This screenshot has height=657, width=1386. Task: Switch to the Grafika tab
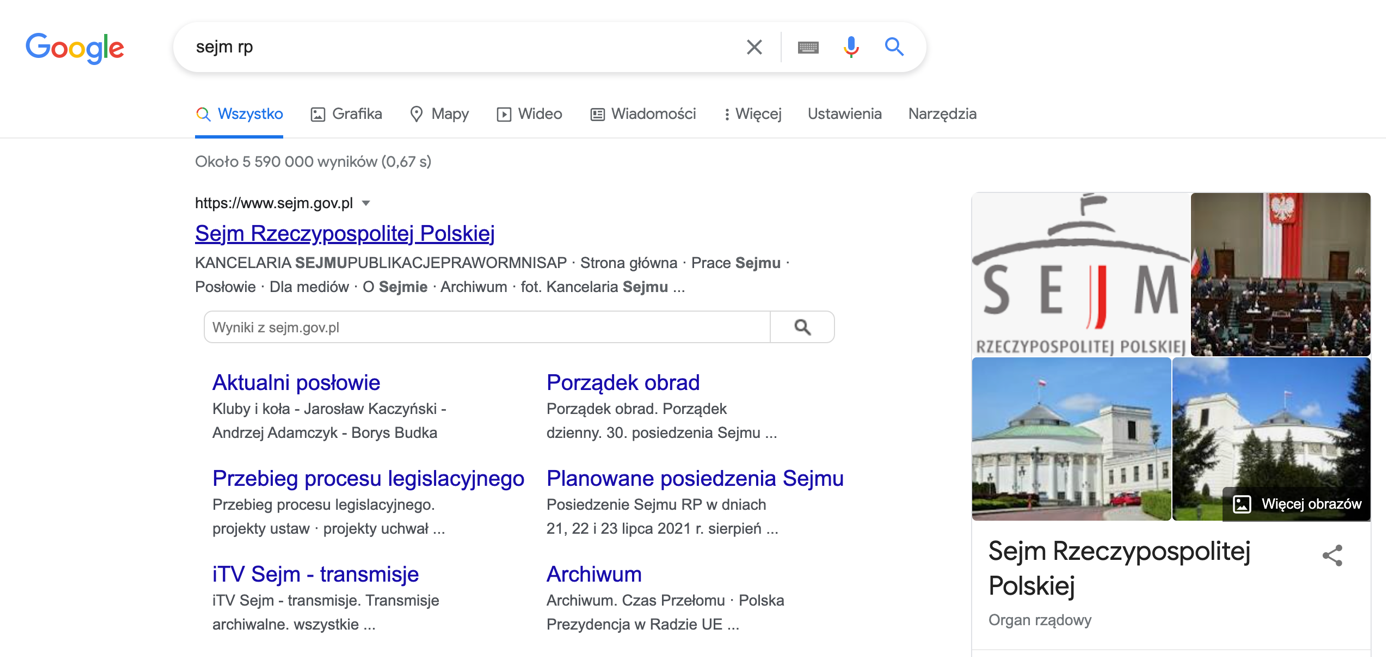tap(346, 114)
